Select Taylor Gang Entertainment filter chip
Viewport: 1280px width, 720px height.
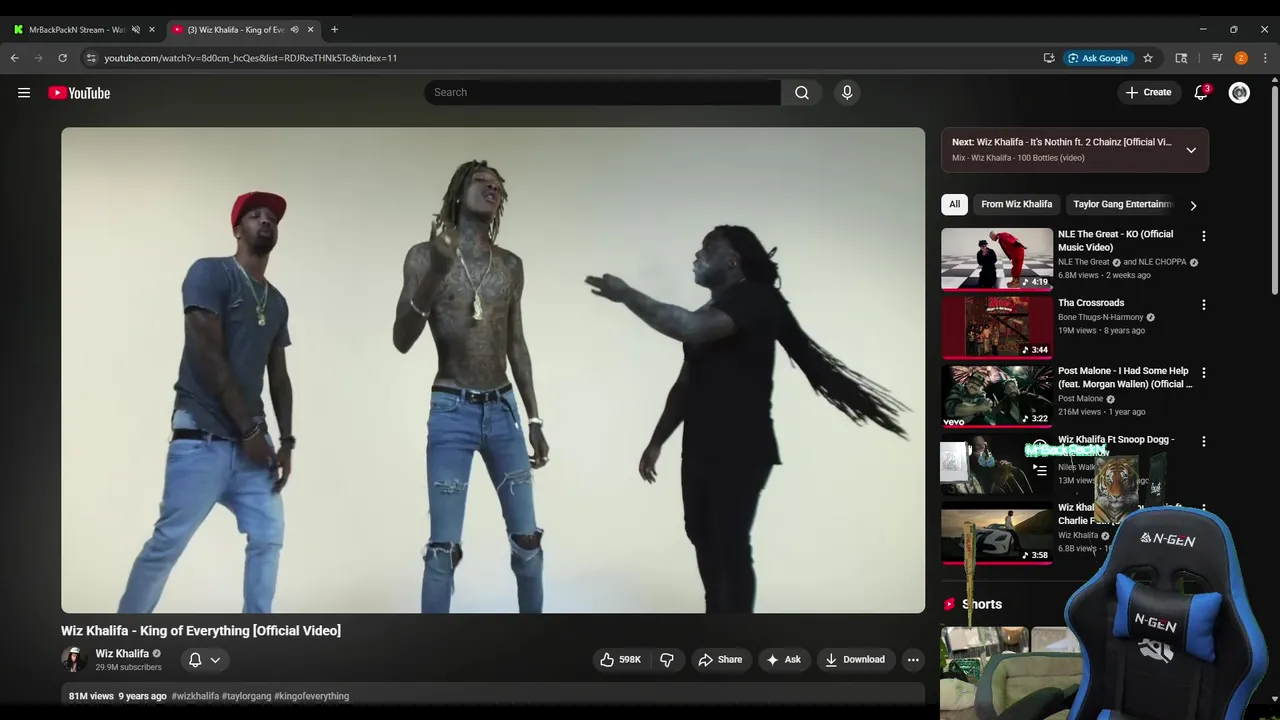(x=1121, y=204)
